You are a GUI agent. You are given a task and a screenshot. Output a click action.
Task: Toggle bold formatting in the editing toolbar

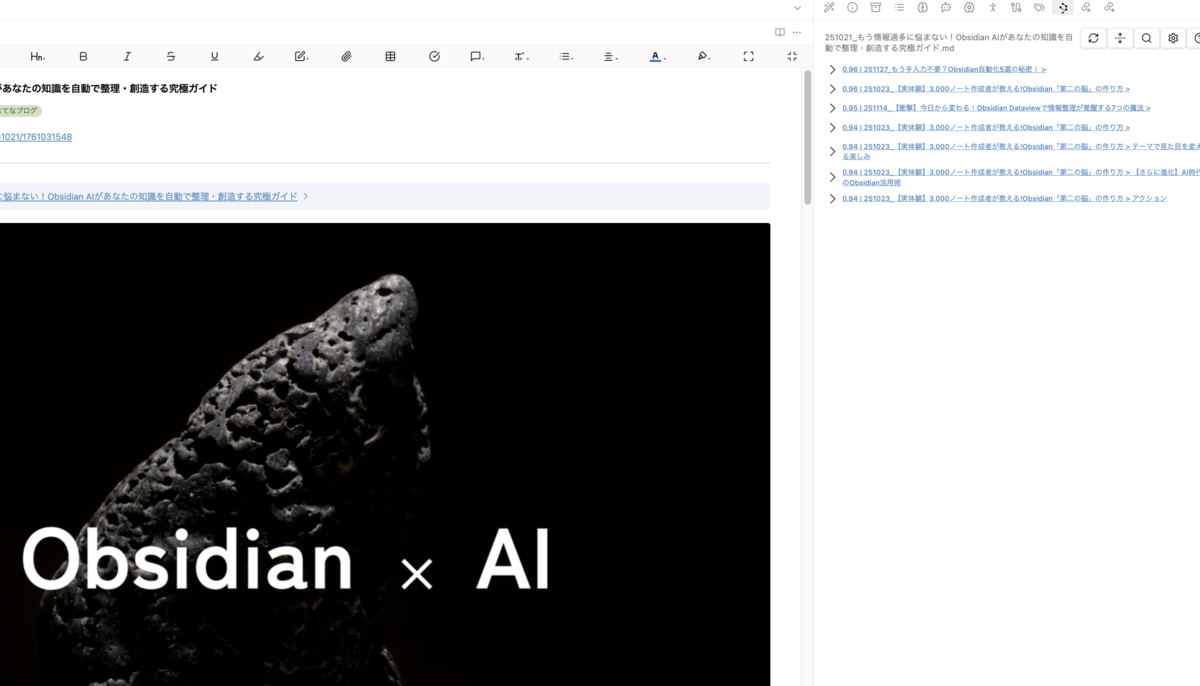pyautogui.click(x=83, y=57)
